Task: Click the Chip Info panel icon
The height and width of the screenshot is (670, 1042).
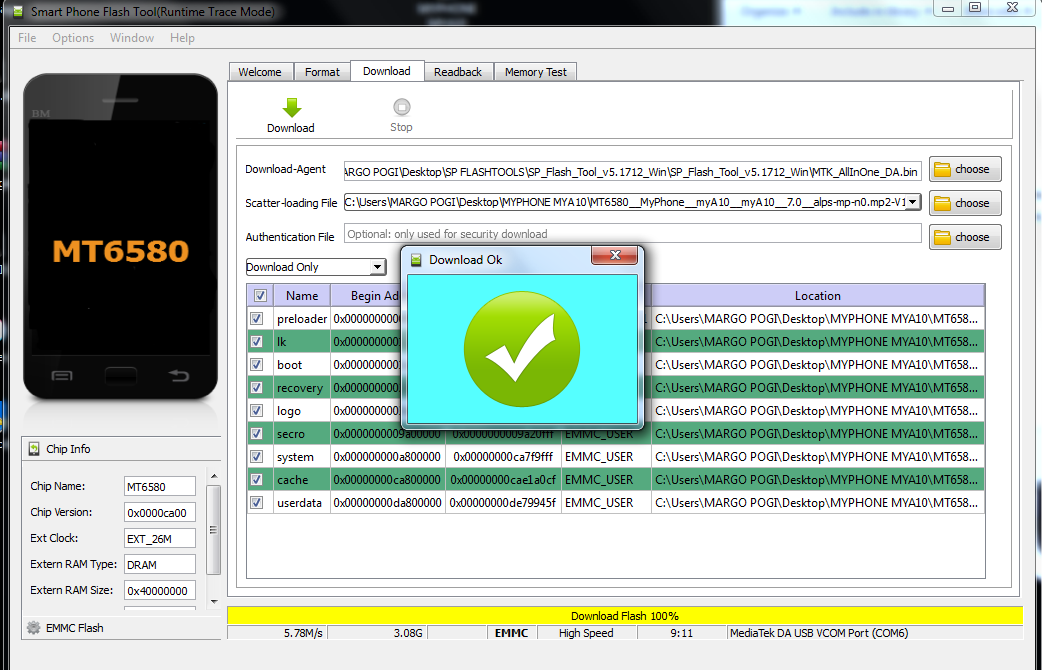Action: click(x=34, y=449)
